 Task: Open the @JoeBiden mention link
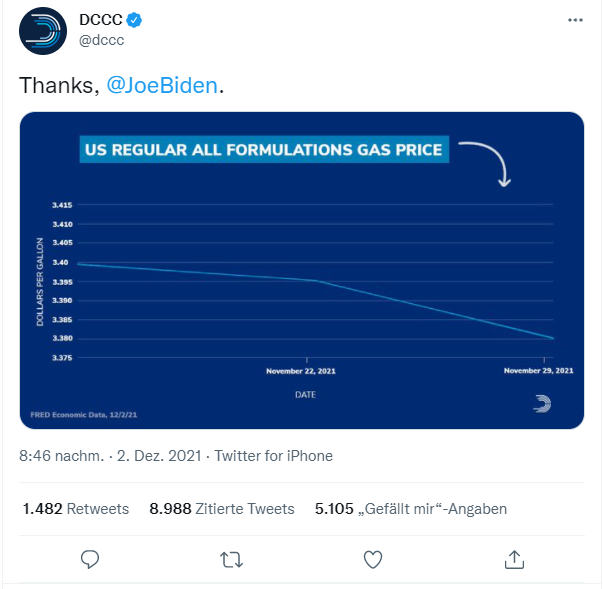click(161, 86)
